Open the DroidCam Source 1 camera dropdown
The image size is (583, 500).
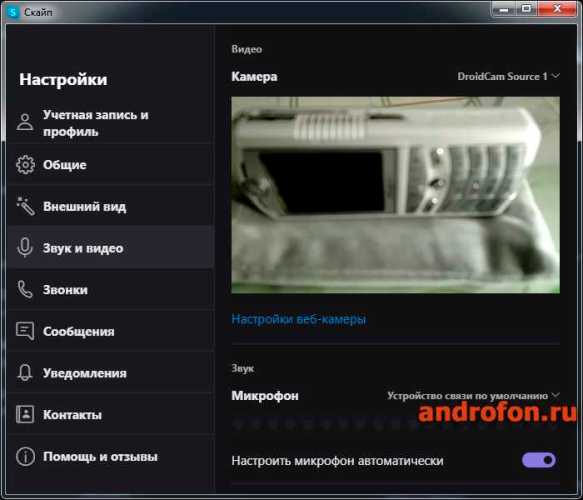(x=508, y=76)
